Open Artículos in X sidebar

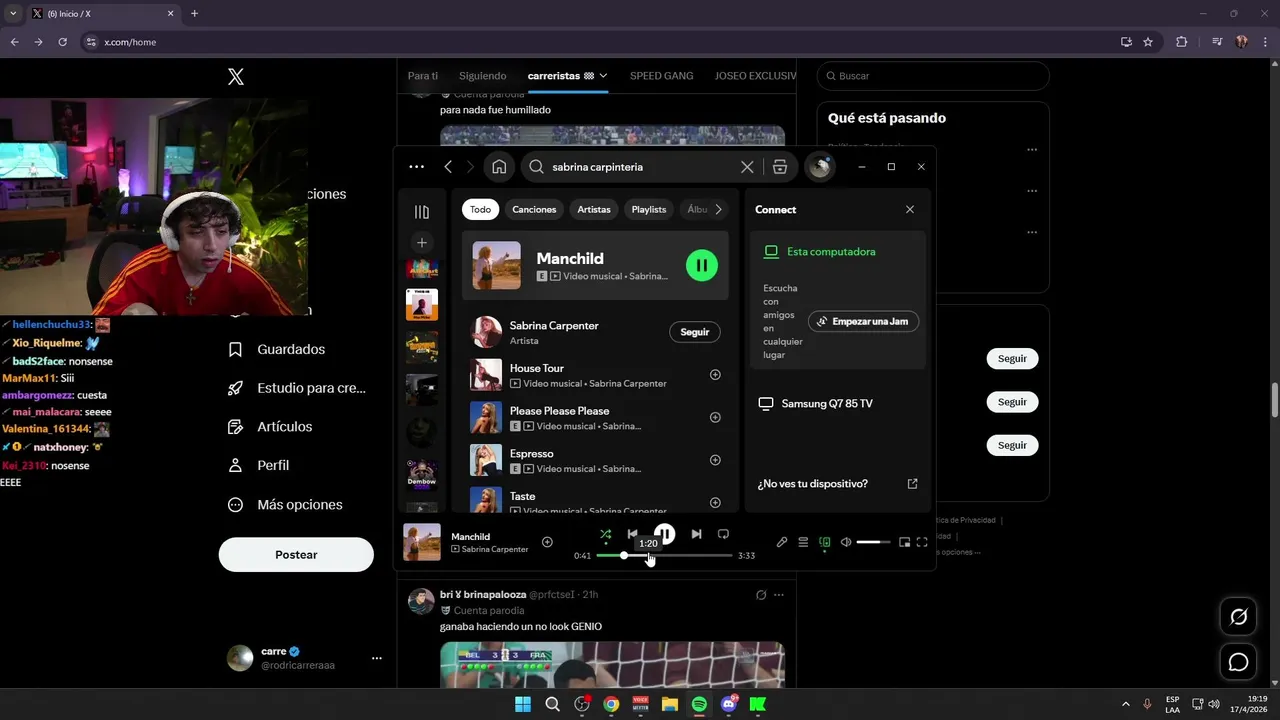point(270,427)
